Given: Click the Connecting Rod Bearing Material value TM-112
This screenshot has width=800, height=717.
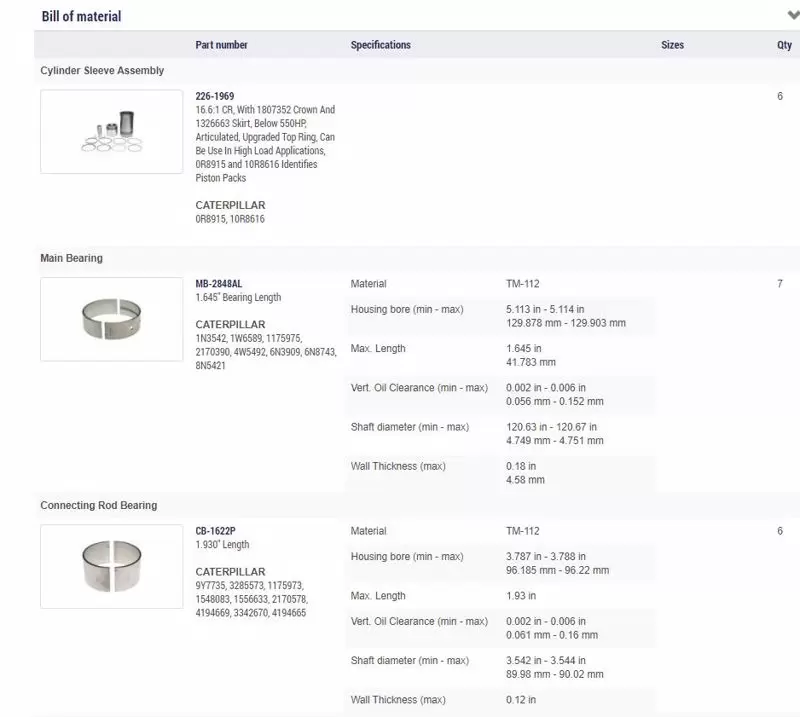Looking at the screenshot, I should [523, 531].
